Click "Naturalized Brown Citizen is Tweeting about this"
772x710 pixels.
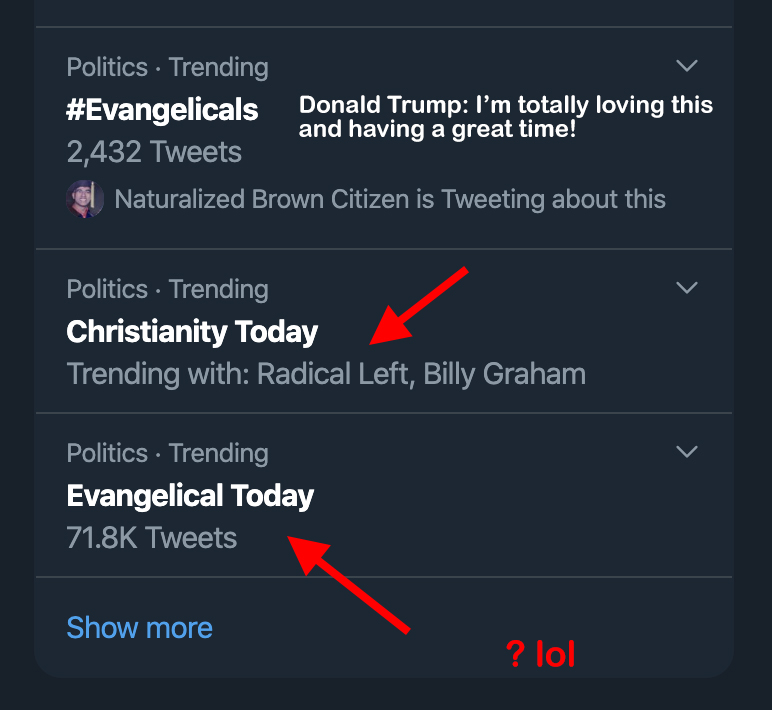coord(390,199)
